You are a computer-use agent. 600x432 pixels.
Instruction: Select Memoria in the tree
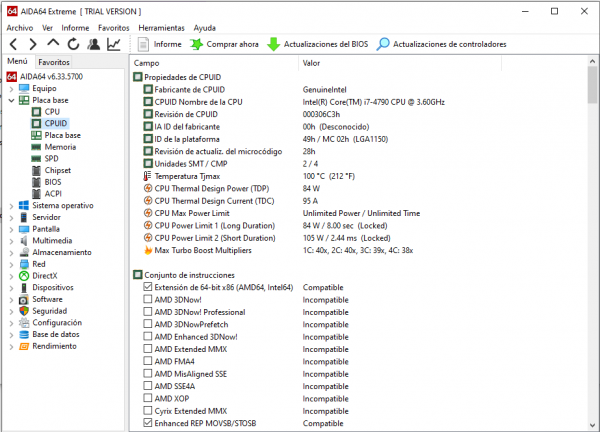click(x=60, y=147)
